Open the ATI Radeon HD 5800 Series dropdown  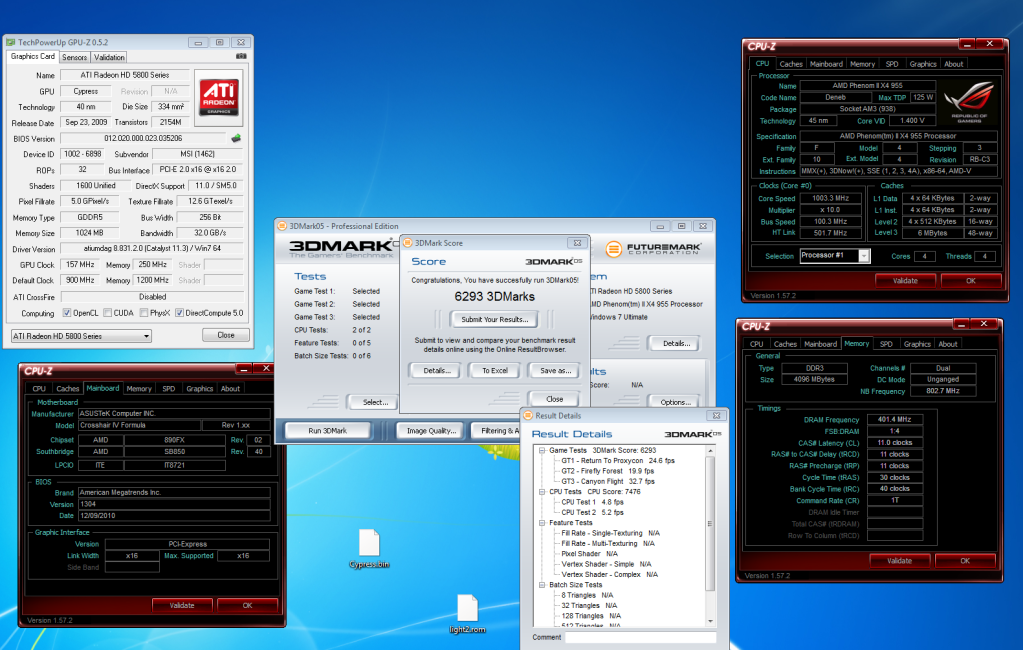[x=80, y=336]
